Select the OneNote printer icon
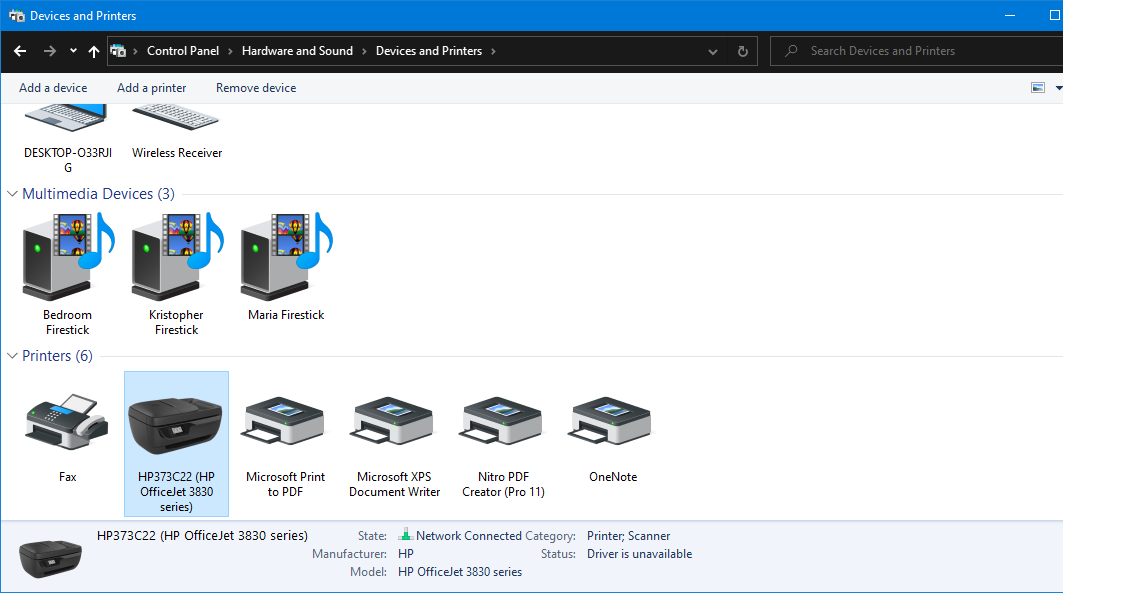 click(x=612, y=422)
